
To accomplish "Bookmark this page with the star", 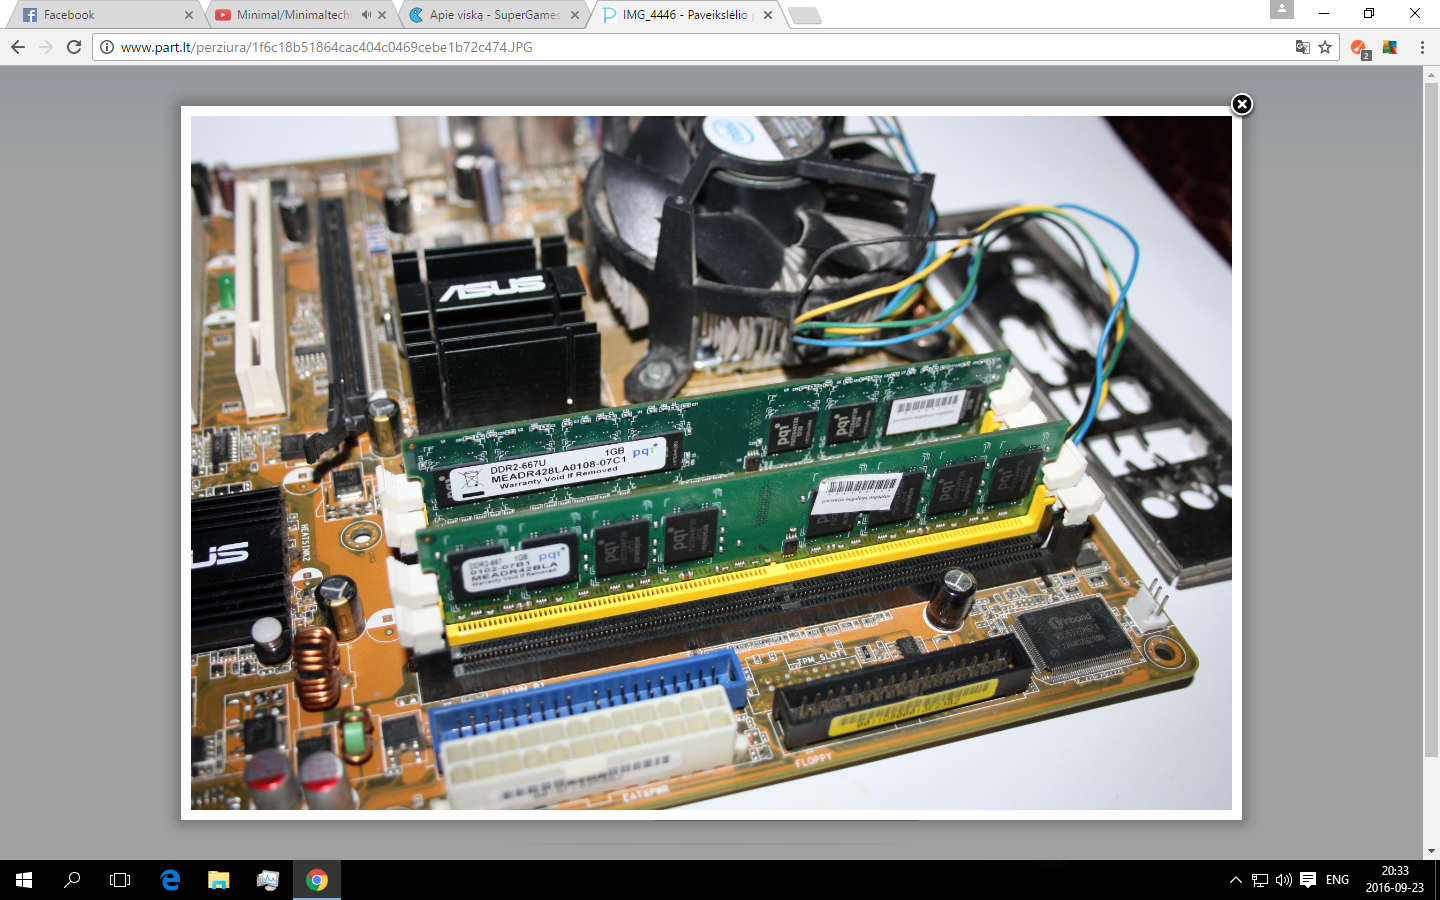I will (x=1325, y=47).
